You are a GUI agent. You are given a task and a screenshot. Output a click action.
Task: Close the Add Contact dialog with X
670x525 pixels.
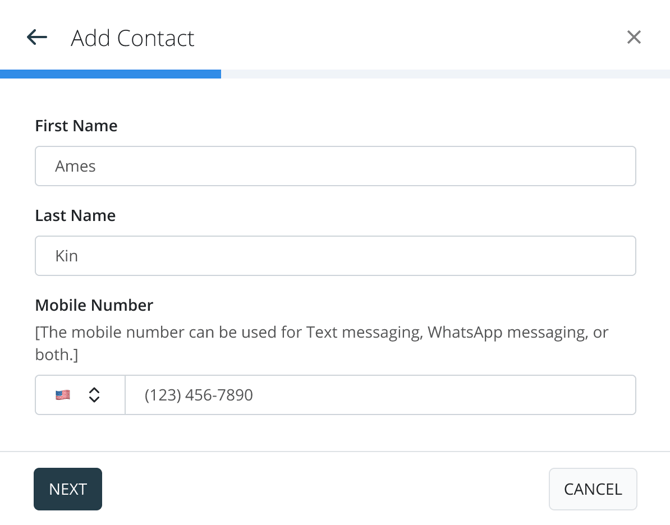pos(634,38)
